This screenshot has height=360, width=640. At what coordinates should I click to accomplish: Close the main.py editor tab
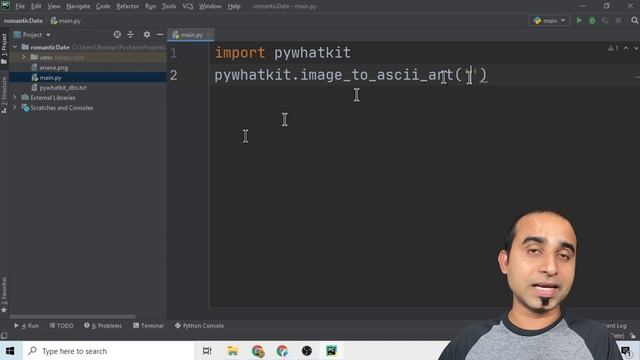(x=209, y=35)
